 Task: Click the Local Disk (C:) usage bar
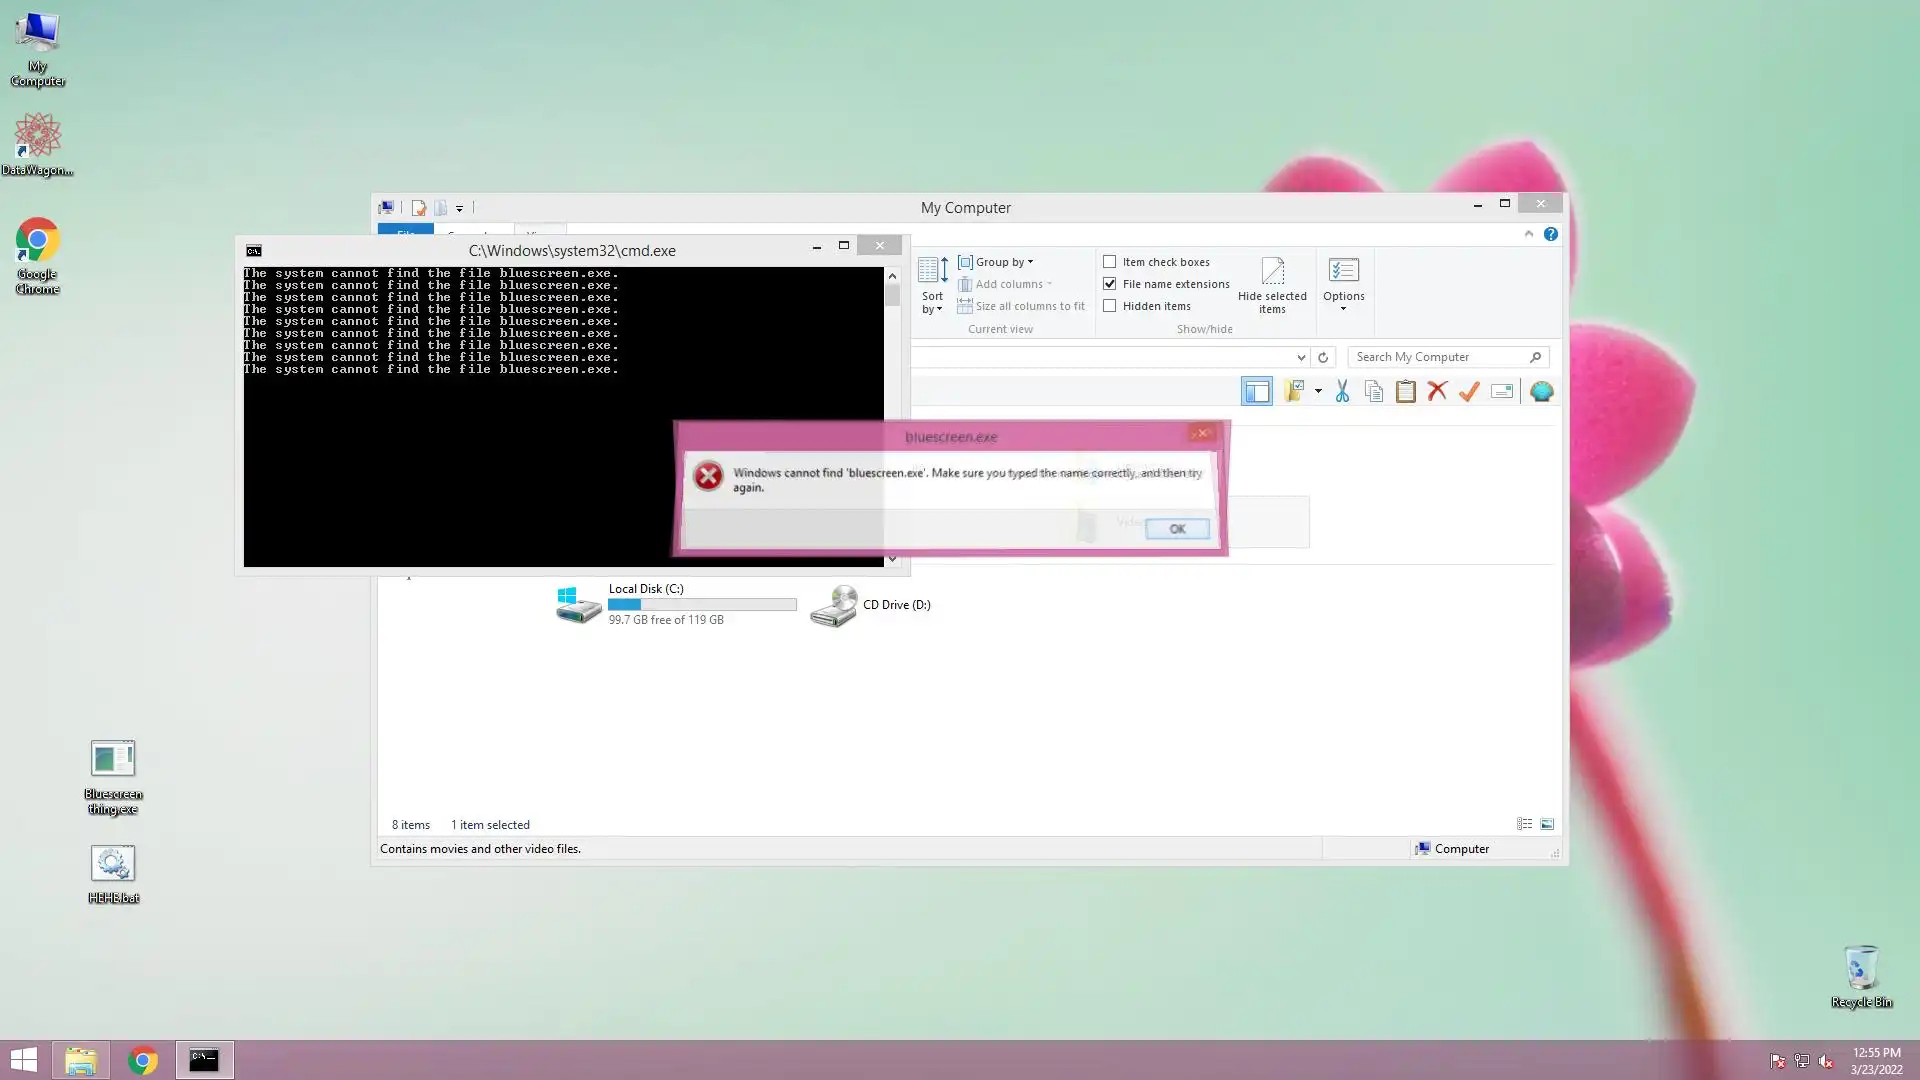click(702, 605)
